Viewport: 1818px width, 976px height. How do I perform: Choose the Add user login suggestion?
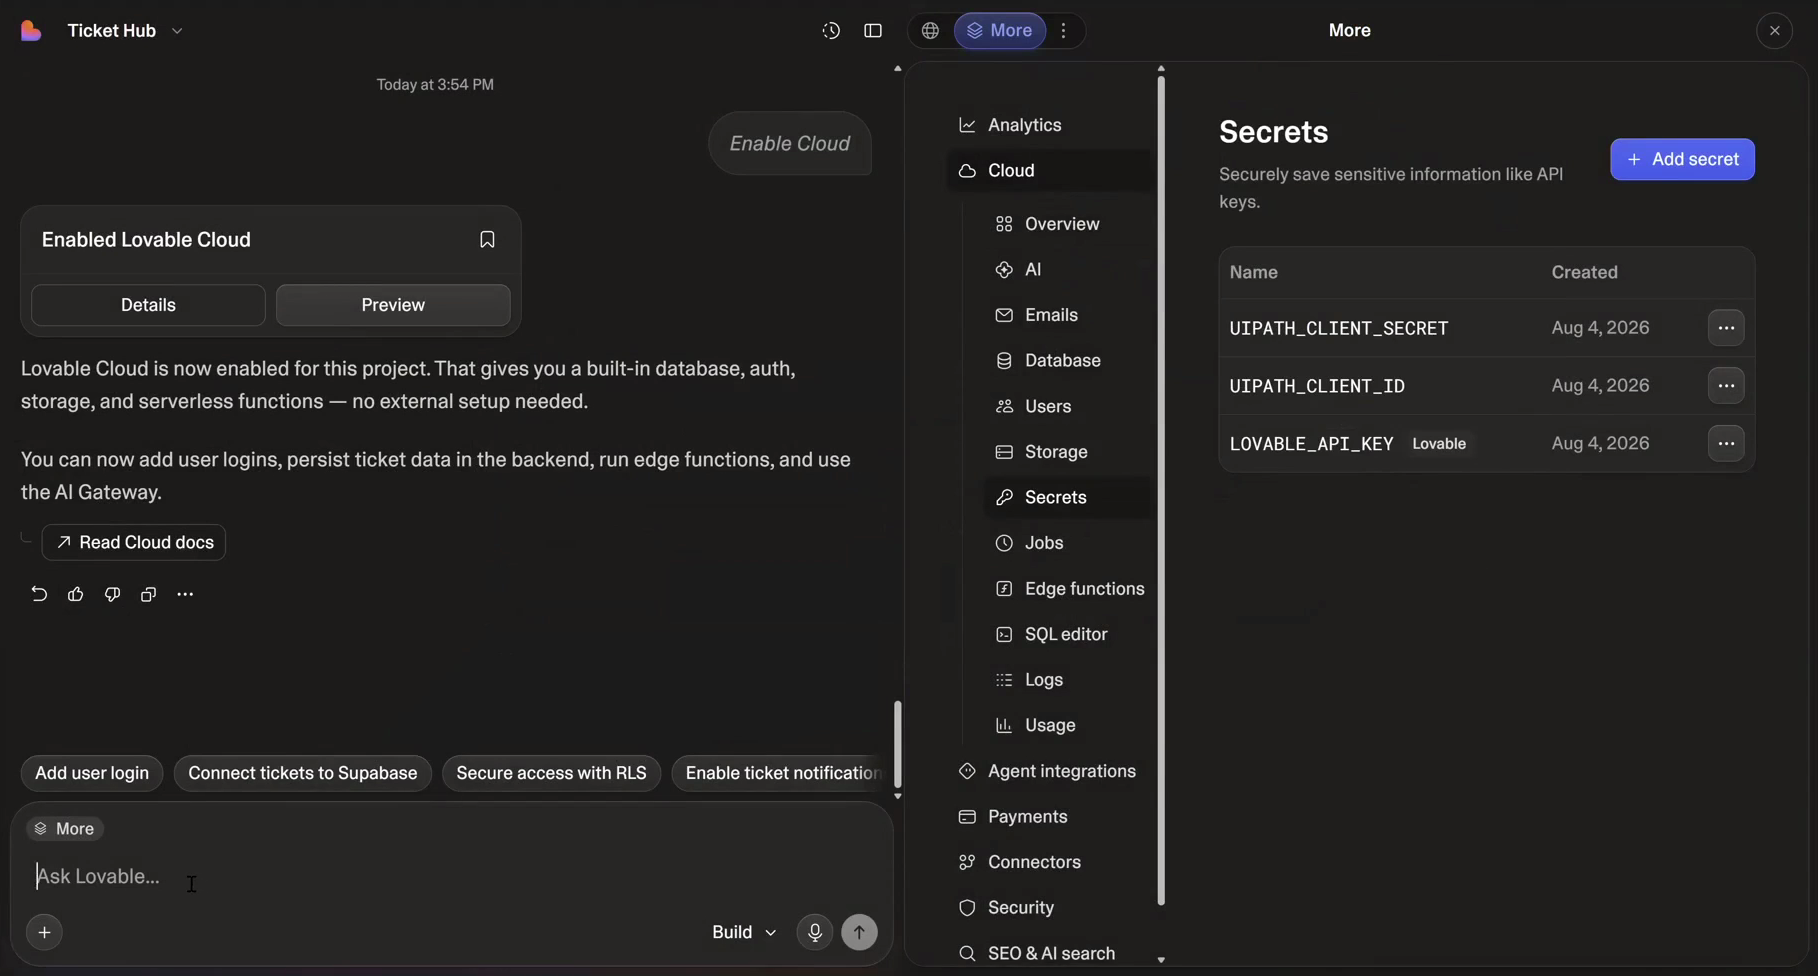92,774
